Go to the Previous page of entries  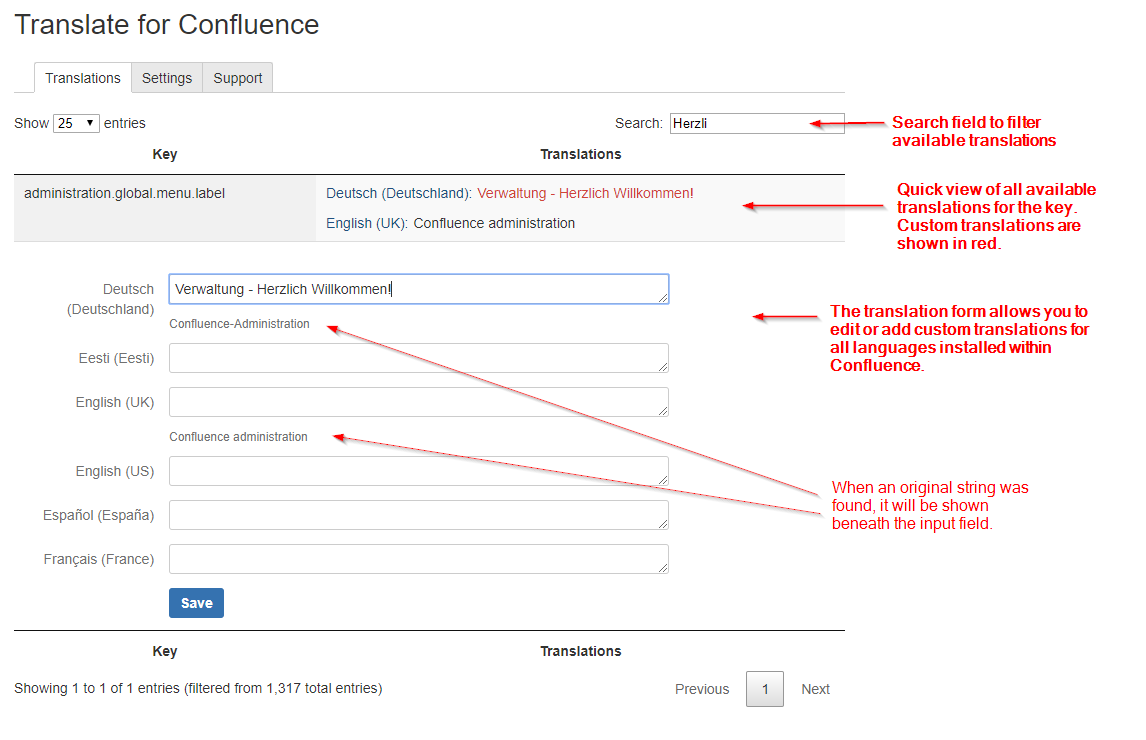[702, 689]
